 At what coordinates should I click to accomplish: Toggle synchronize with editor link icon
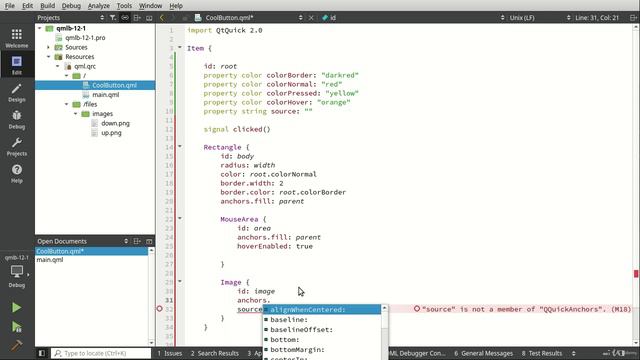tap(125, 18)
